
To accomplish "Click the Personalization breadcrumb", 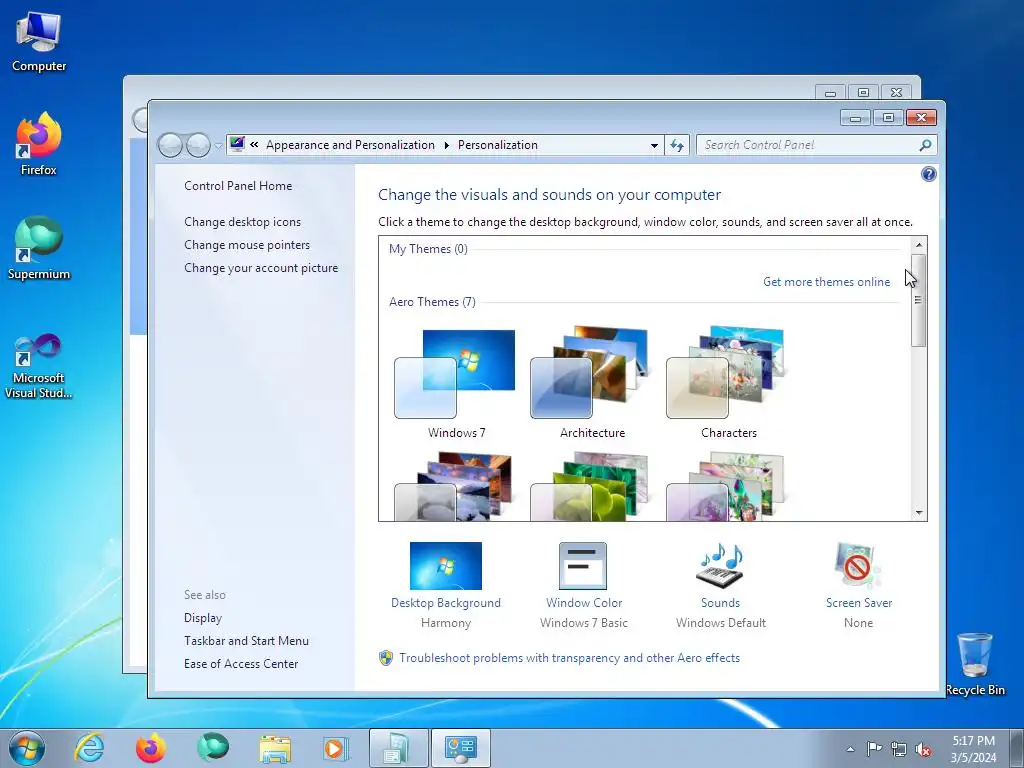I will [498, 145].
